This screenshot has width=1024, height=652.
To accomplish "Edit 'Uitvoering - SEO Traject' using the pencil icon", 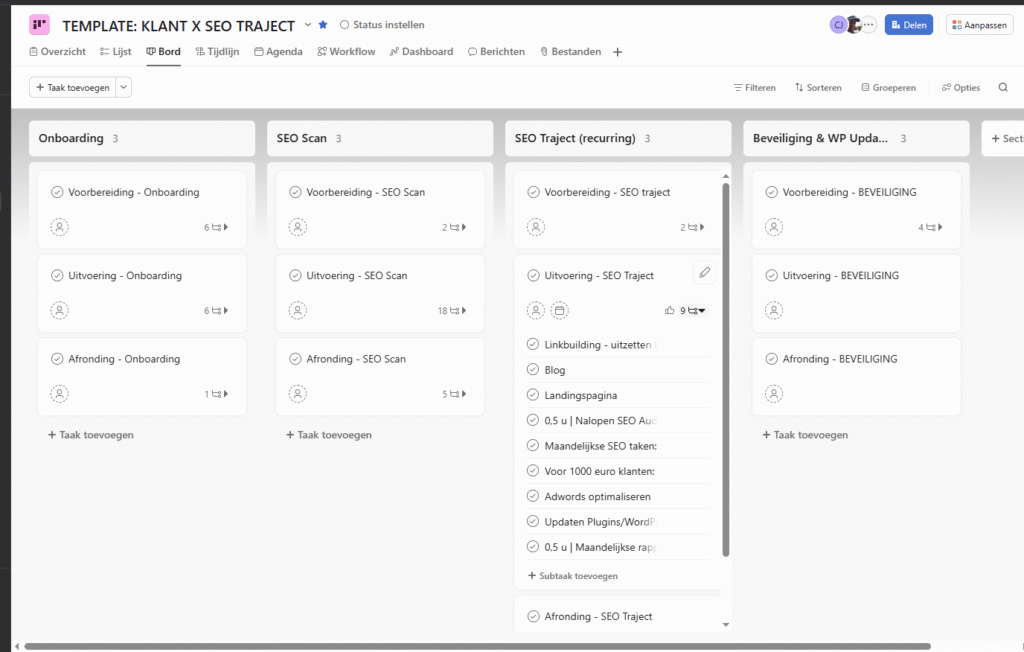I will (705, 272).
